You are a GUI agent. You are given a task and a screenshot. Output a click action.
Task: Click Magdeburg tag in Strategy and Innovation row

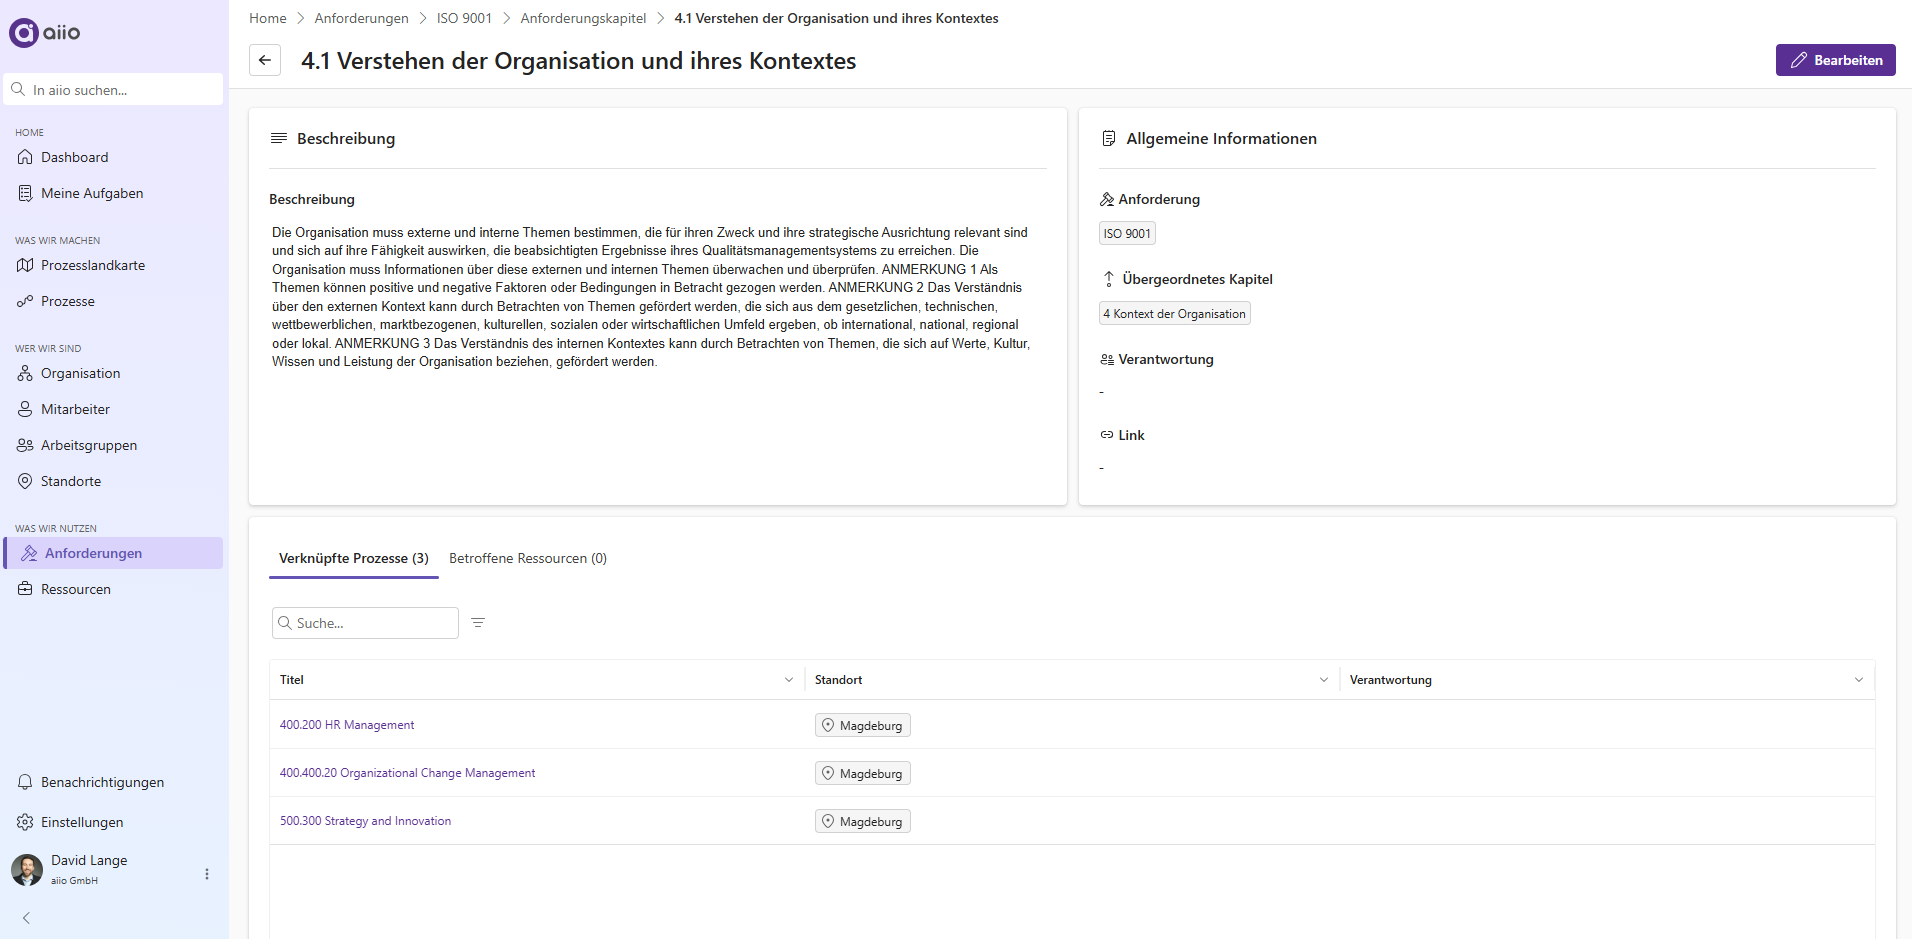coord(862,821)
